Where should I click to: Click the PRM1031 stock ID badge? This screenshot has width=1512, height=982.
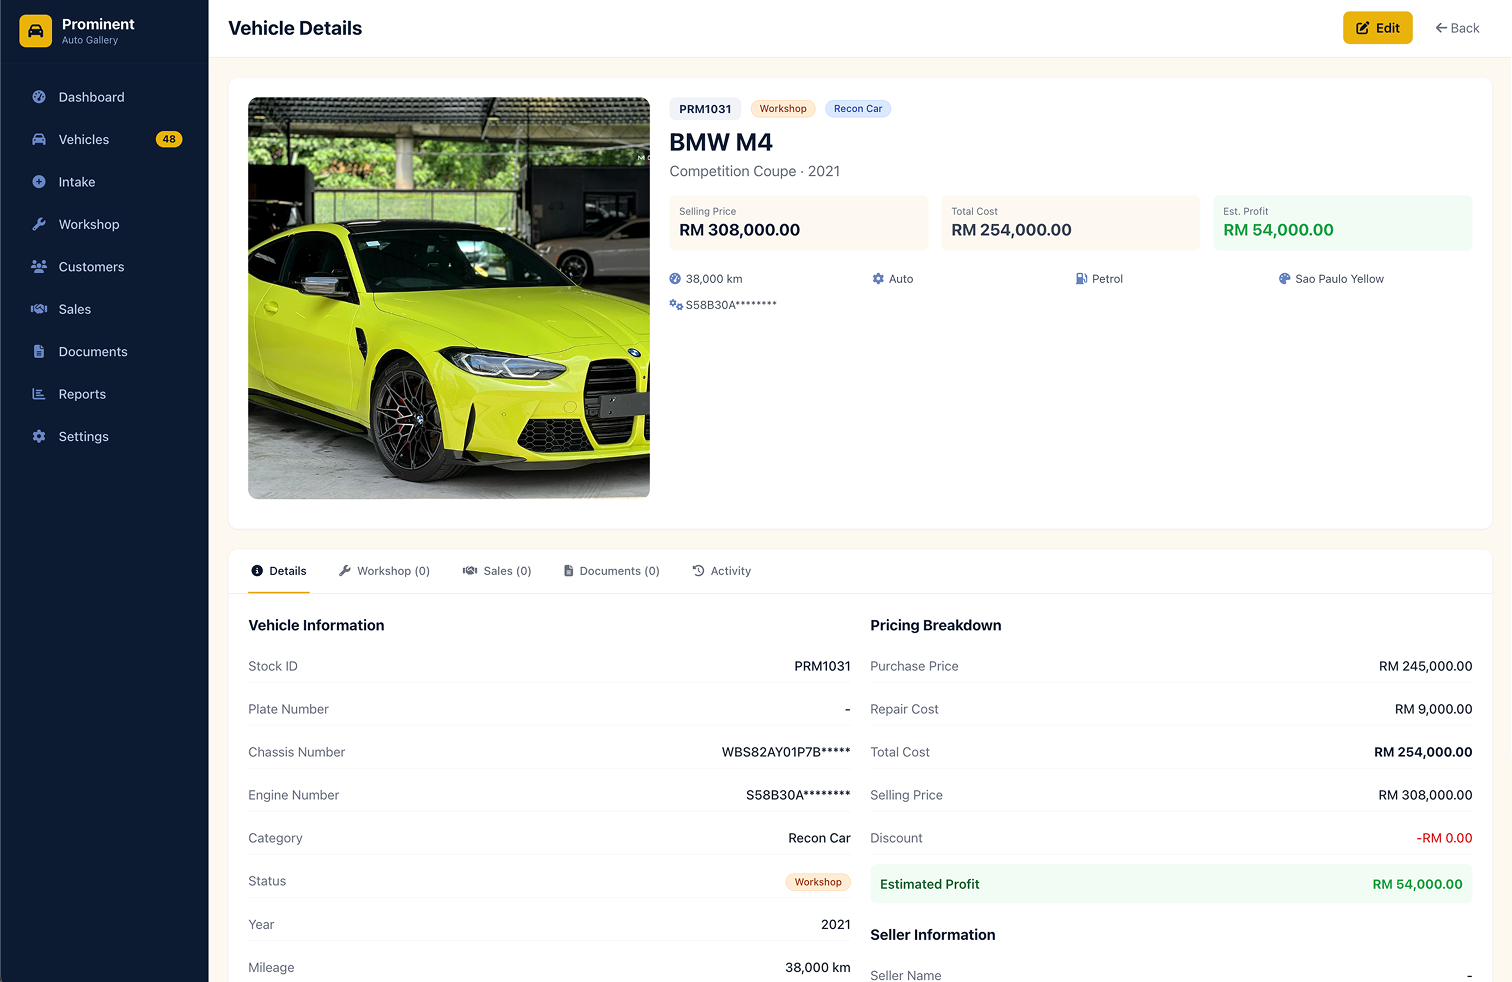705,109
